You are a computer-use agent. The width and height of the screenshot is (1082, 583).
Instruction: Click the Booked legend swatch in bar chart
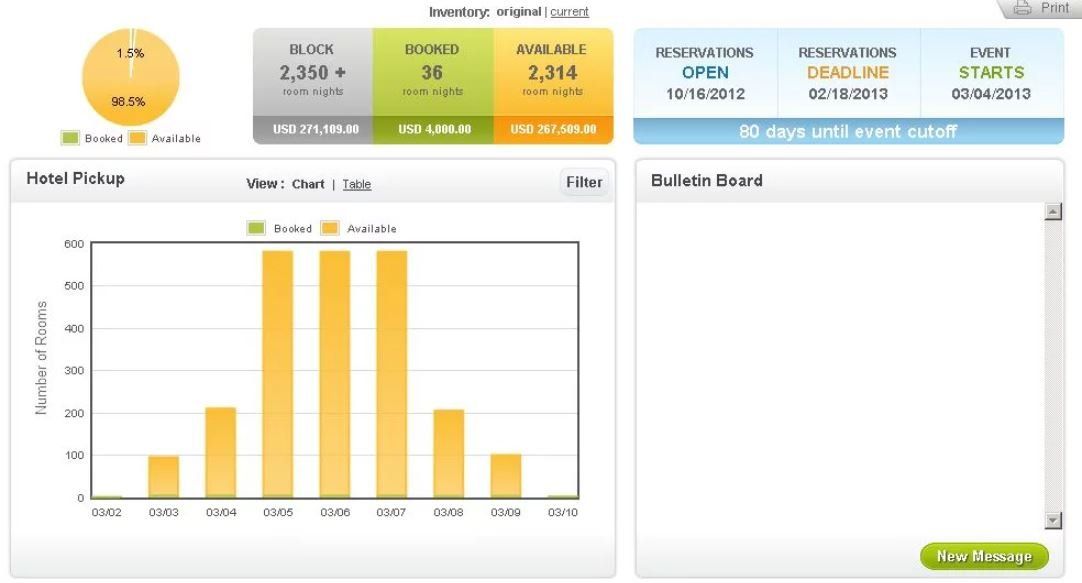[256, 228]
